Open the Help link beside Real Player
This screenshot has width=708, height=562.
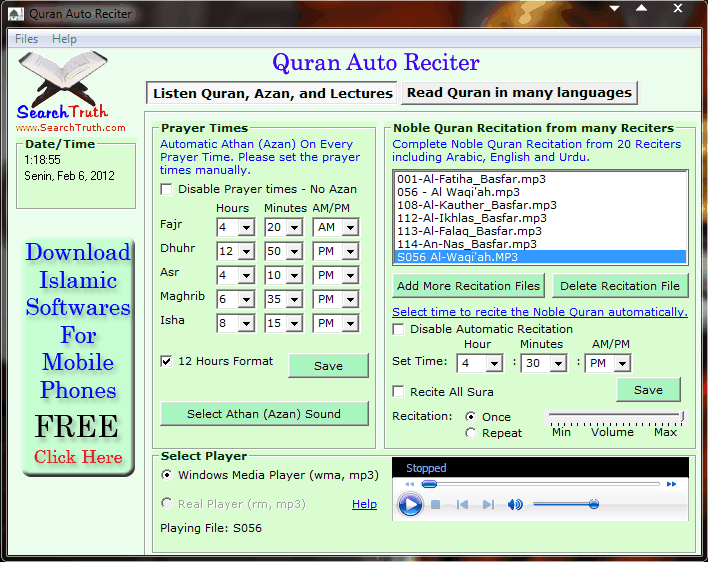click(364, 504)
